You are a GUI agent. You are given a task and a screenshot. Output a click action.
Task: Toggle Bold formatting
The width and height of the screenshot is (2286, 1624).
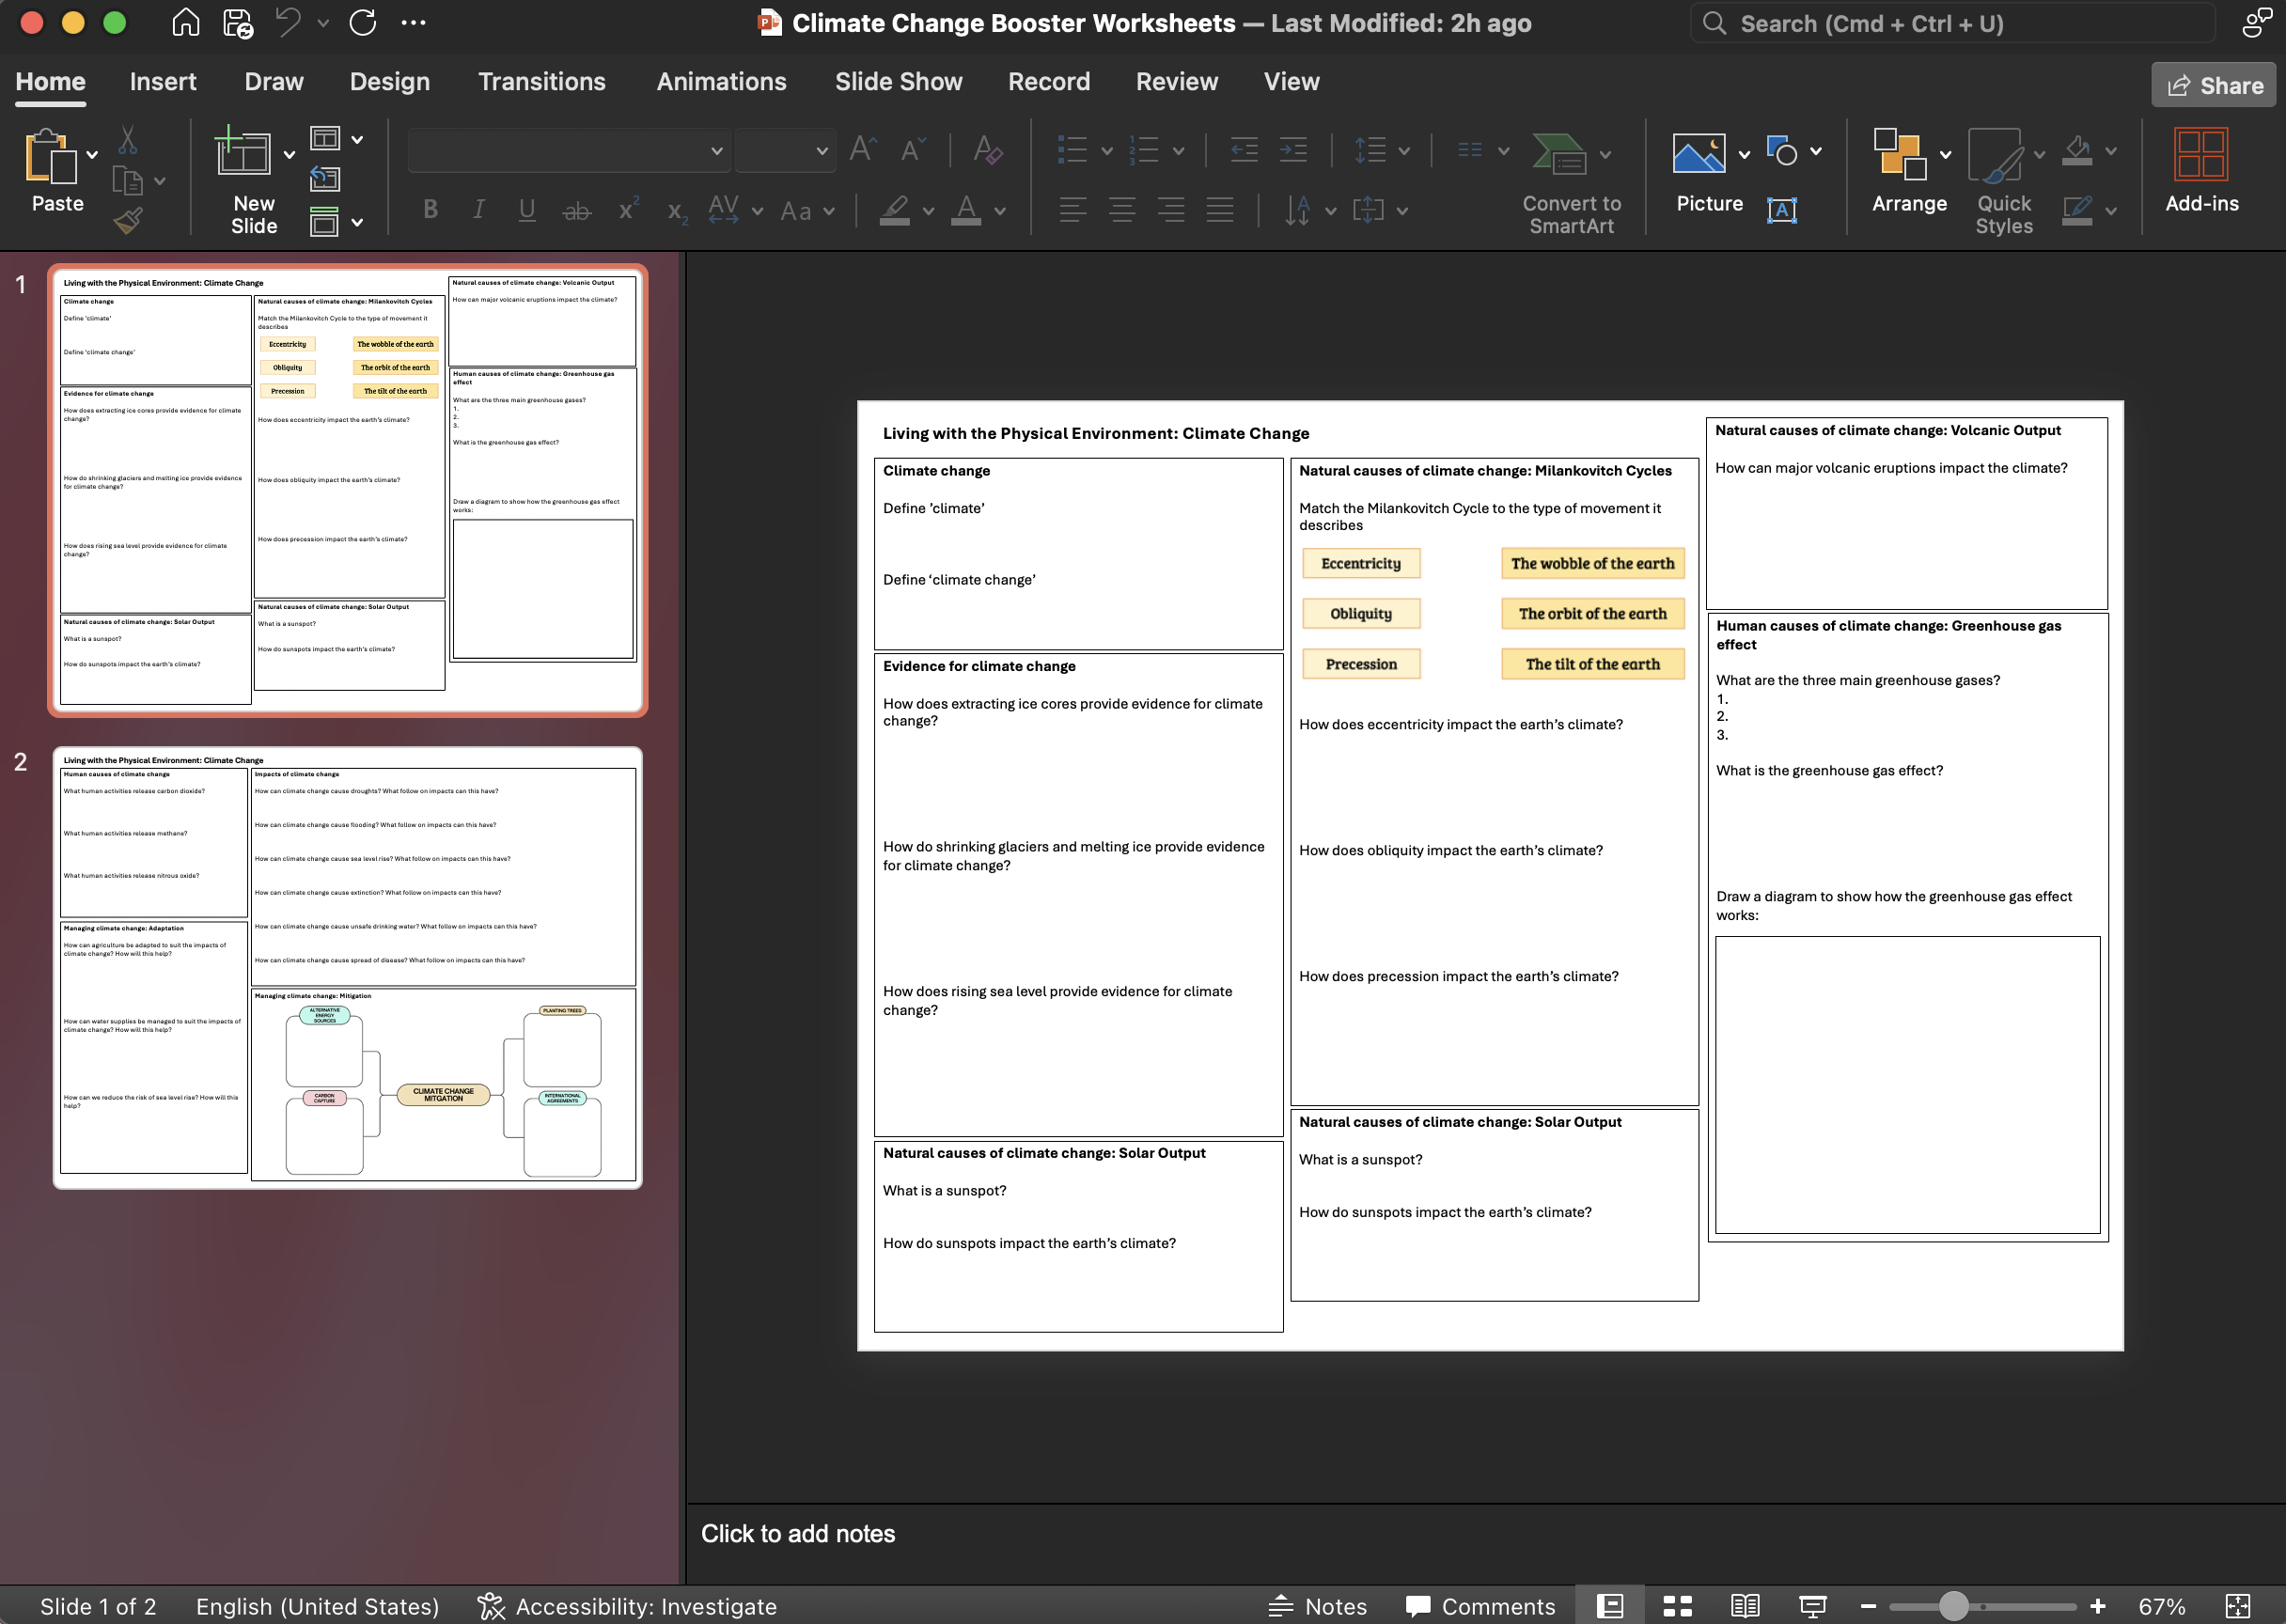pyautogui.click(x=430, y=210)
